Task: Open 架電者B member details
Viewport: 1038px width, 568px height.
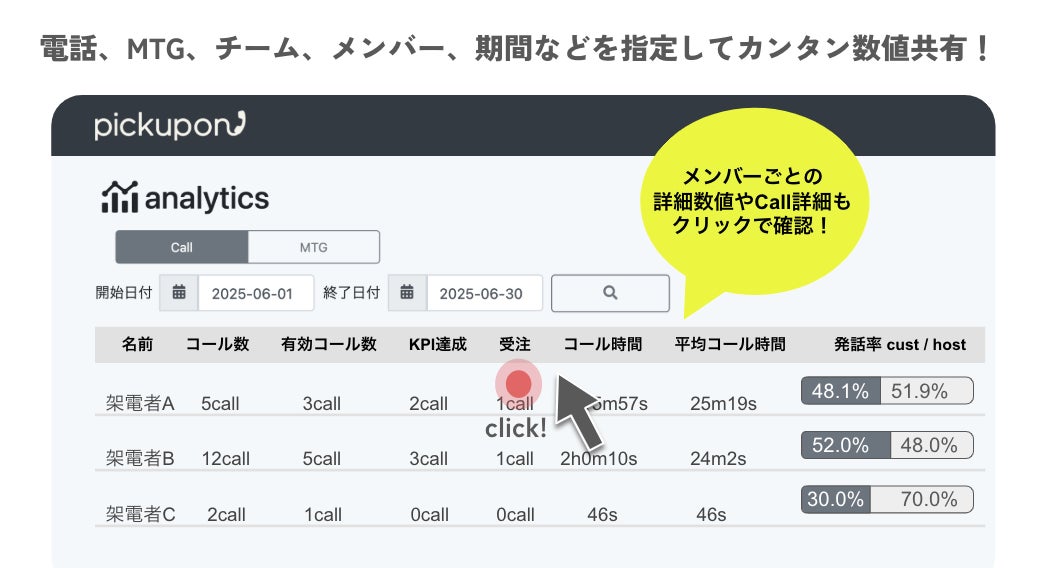Action: [x=140, y=458]
